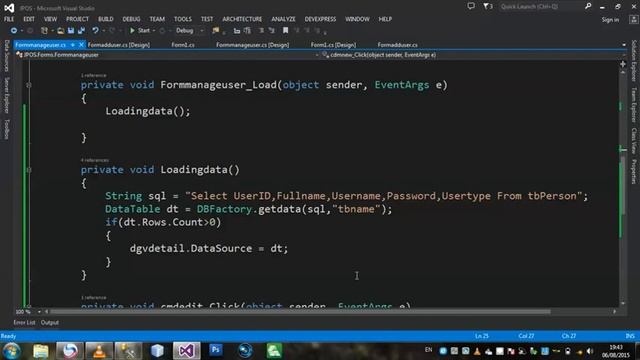Open Photoshop from the taskbar
The width and height of the screenshot is (640, 360).
[216, 350]
